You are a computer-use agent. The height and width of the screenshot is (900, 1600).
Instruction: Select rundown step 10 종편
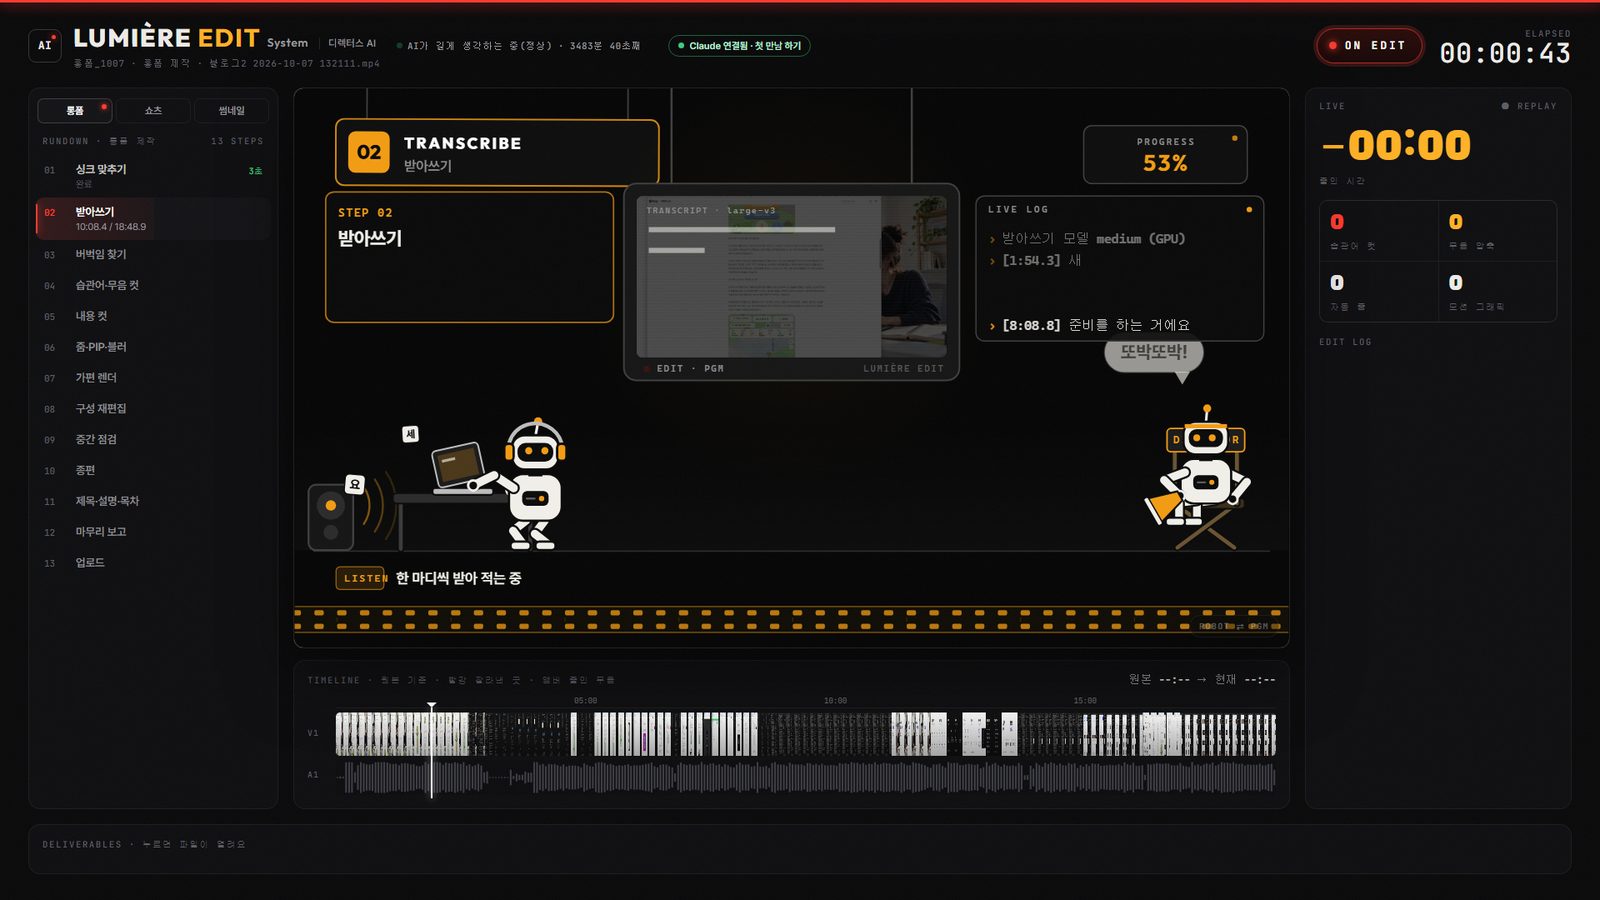click(x=152, y=470)
